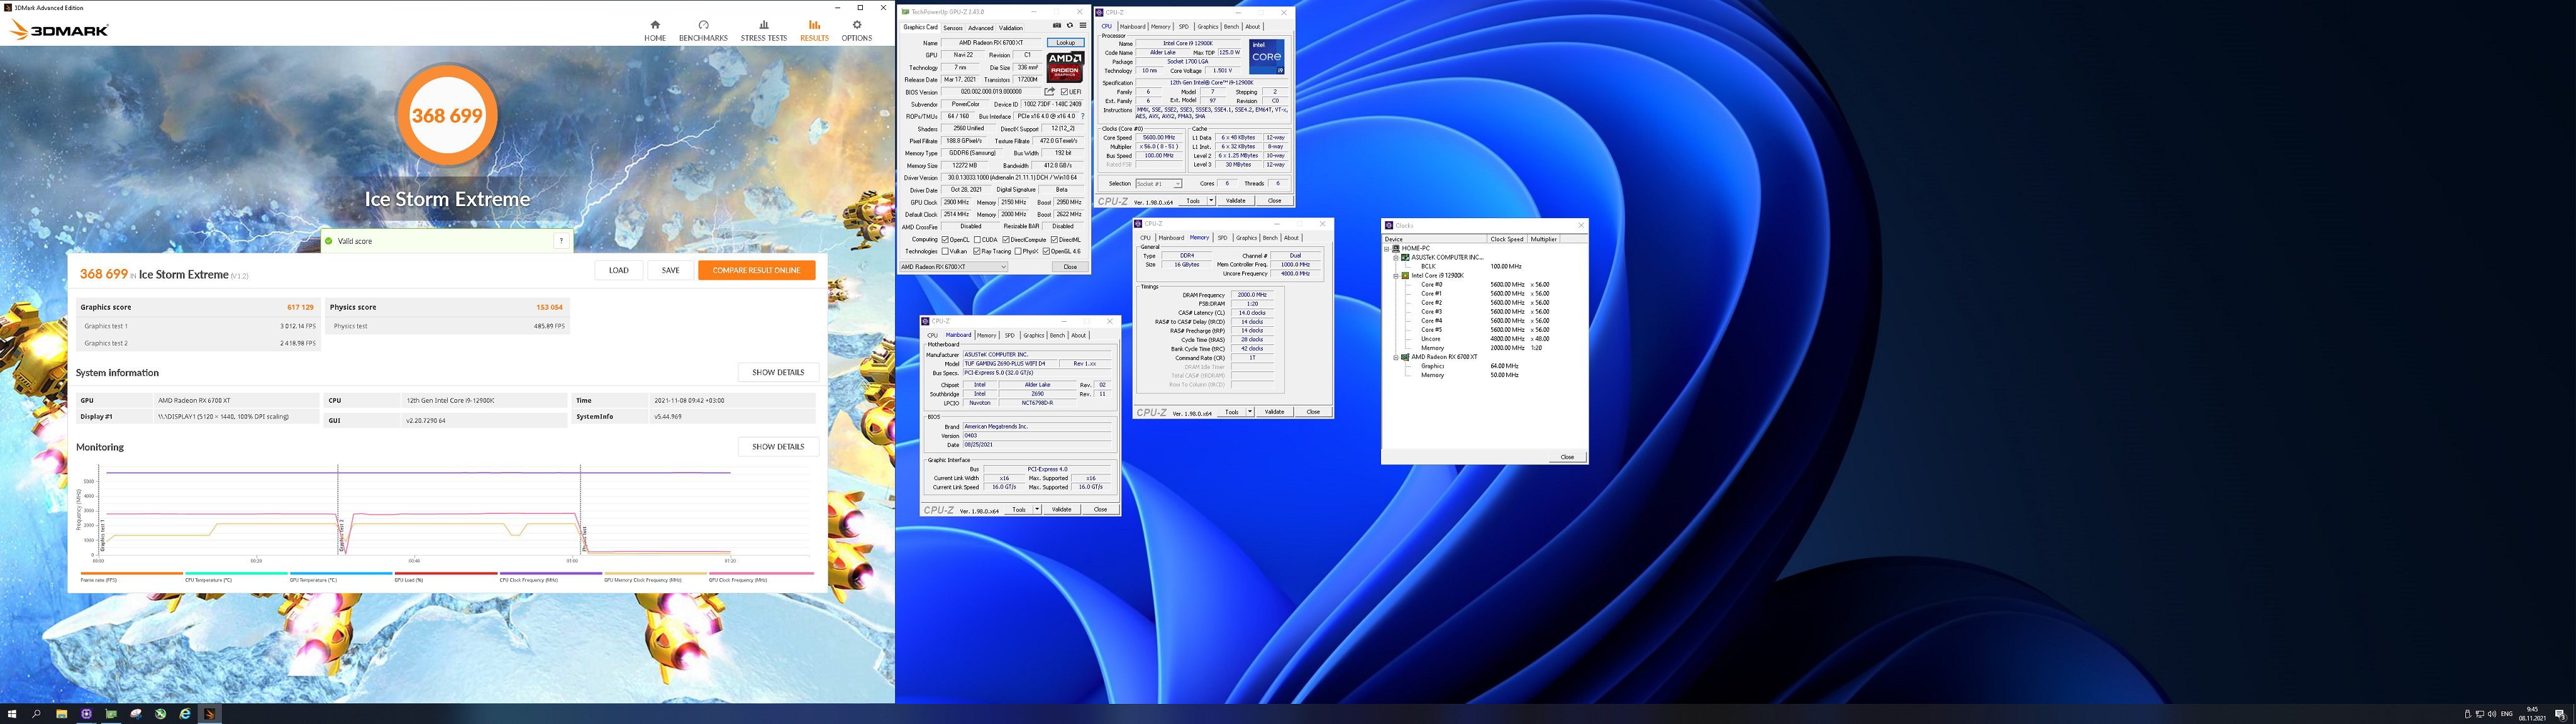Image resolution: width=2576 pixels, height=724 pixels.
Task: Click COMPARE RESULT ONLINE
Action: click(x=756, y=270)
